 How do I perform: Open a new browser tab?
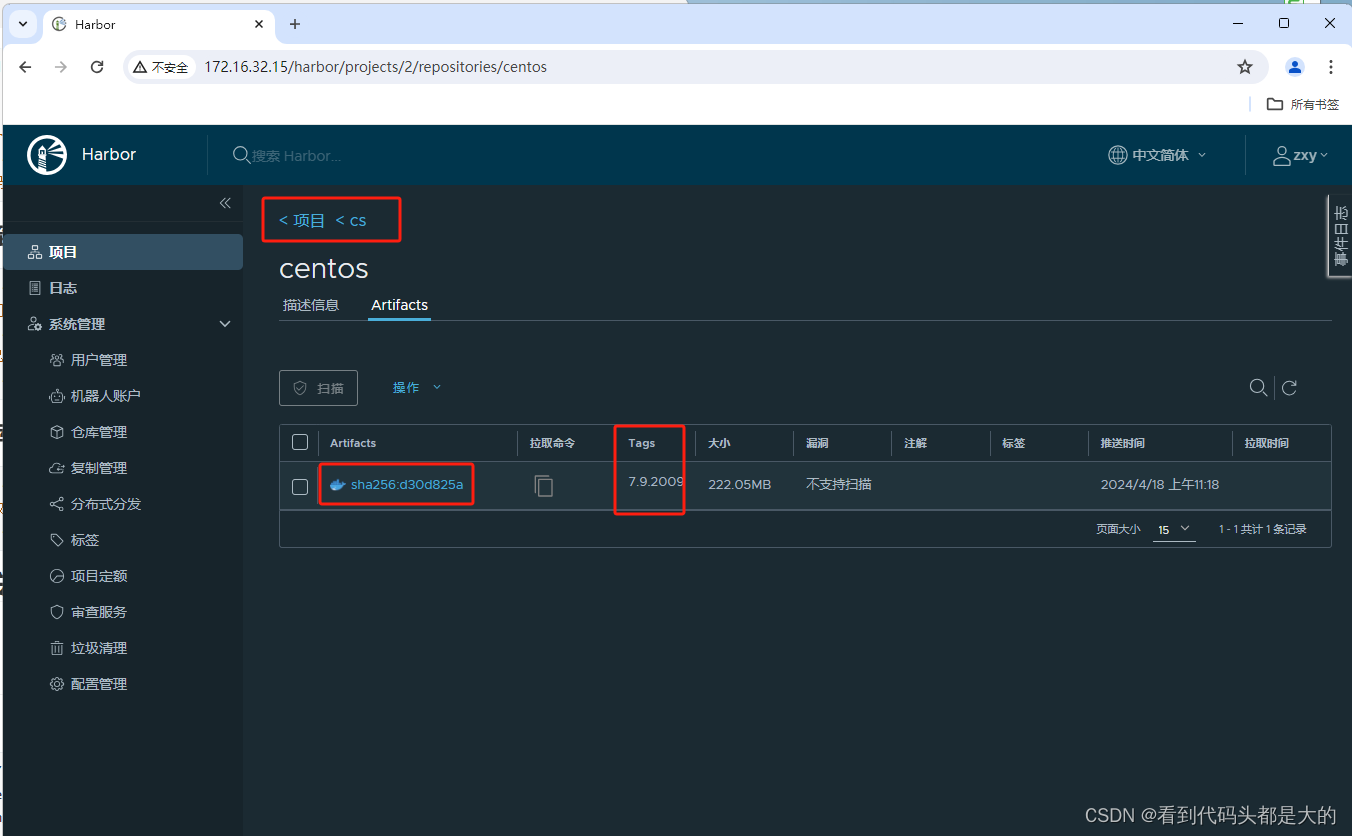point(294,24)
